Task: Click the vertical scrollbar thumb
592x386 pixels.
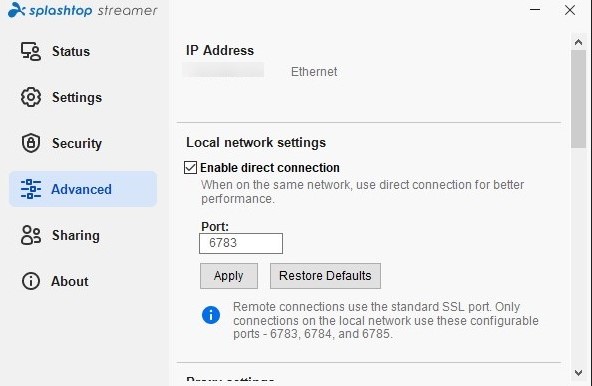Action: [578, 99]
